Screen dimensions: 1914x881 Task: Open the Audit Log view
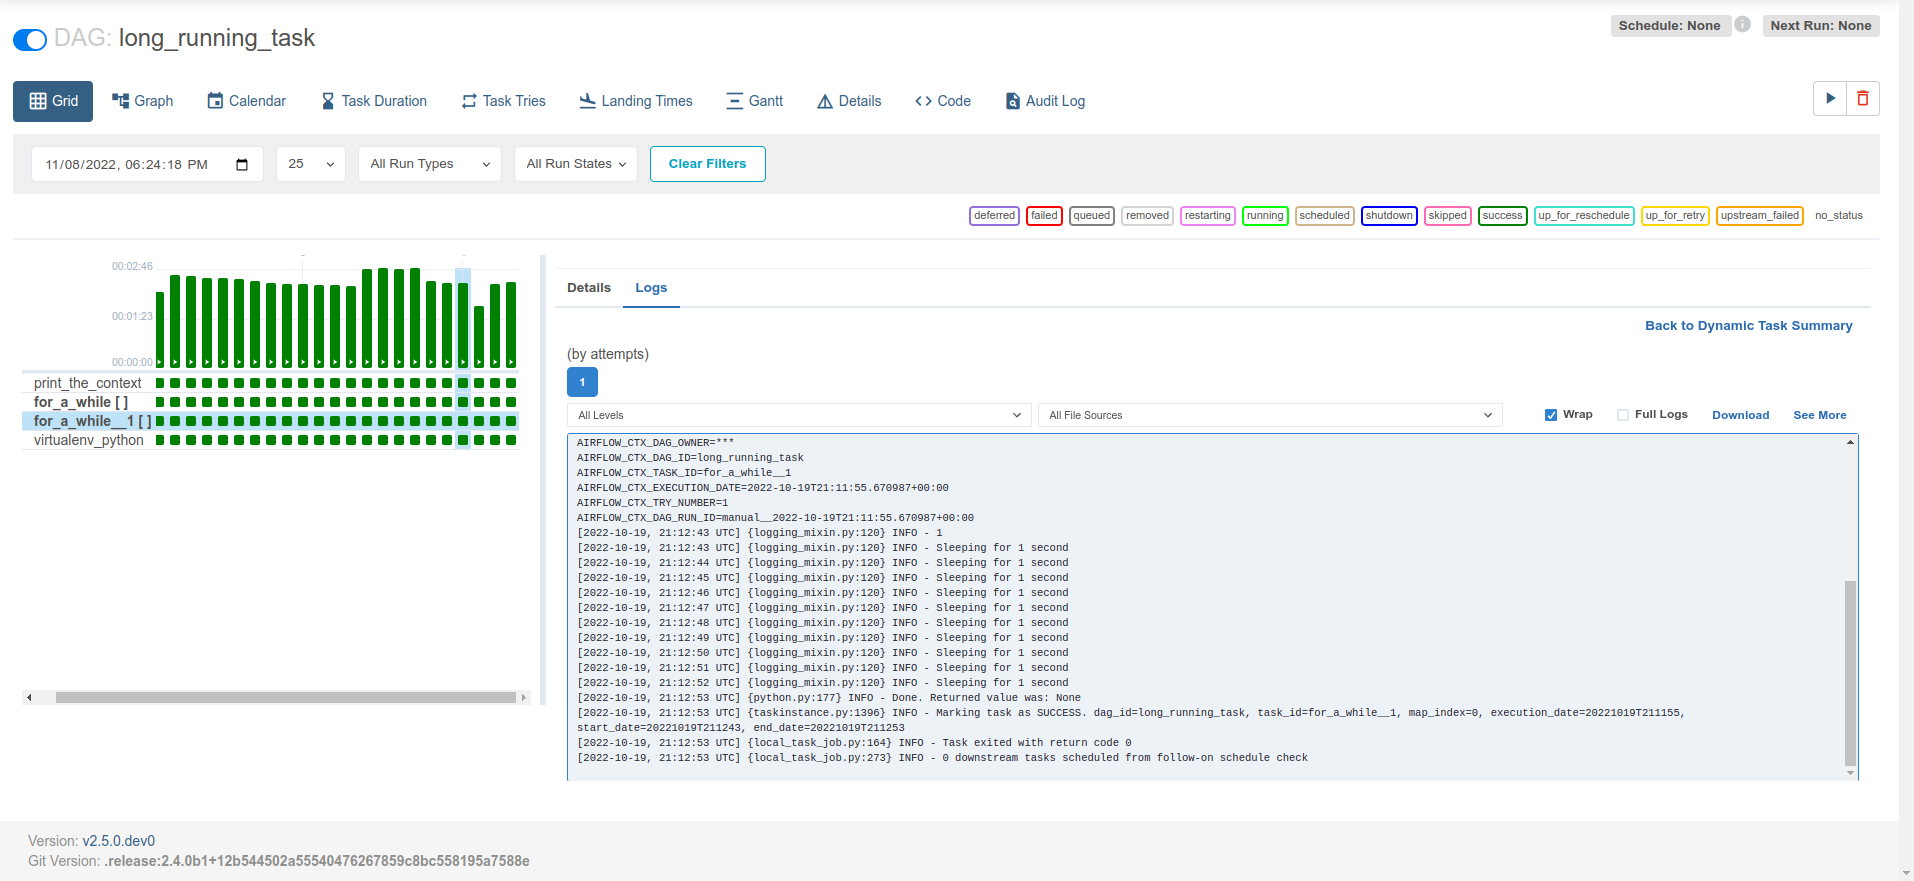click(x=1045, y=101)
